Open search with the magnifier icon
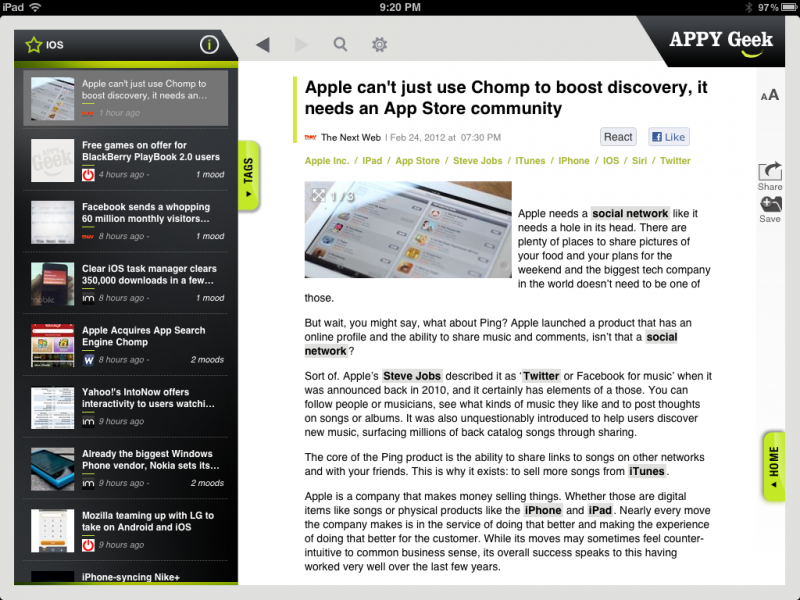The height and width of the screenshot is (600, 800). point(340,44)
